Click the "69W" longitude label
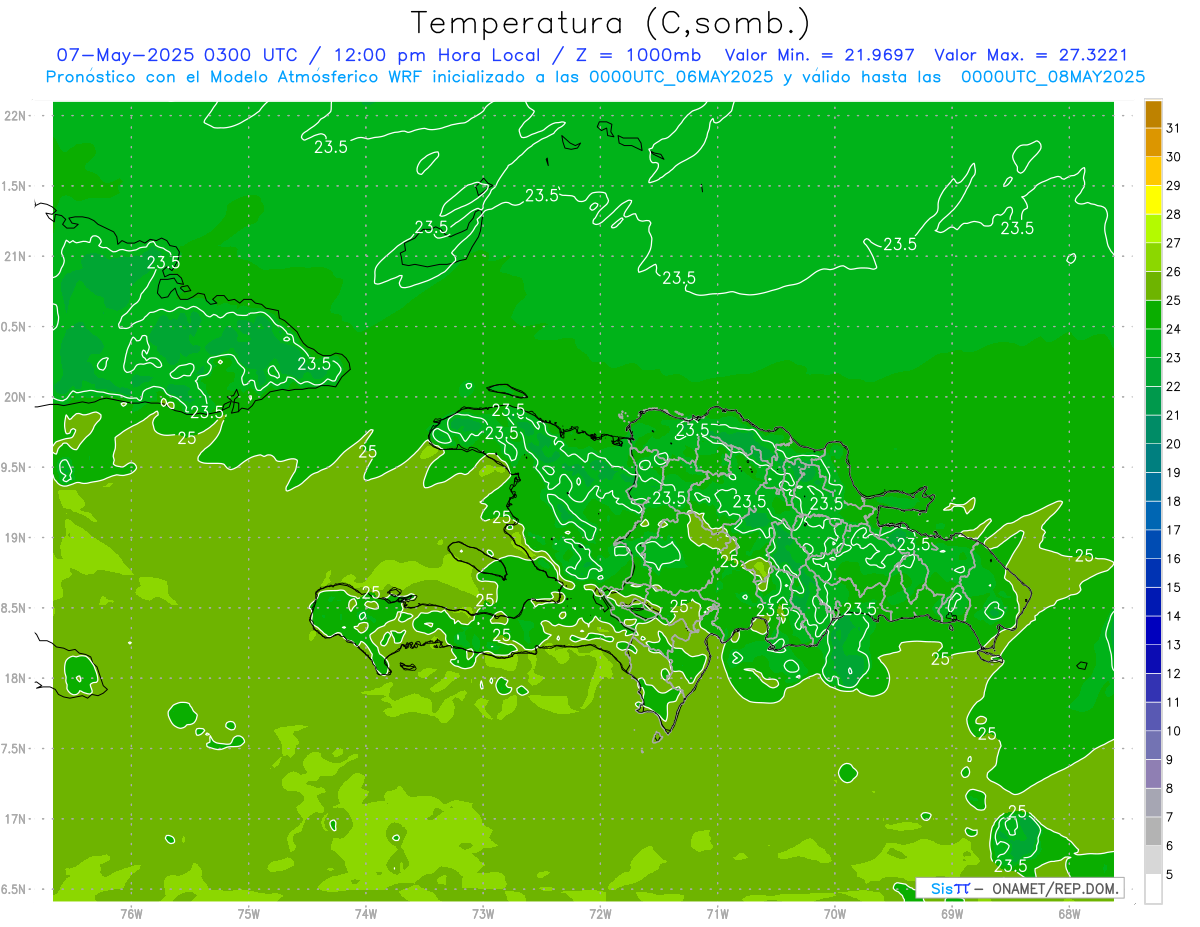The height and width of the screenshot is (927, 1200). pyautogui.click(x=952, y=914)
